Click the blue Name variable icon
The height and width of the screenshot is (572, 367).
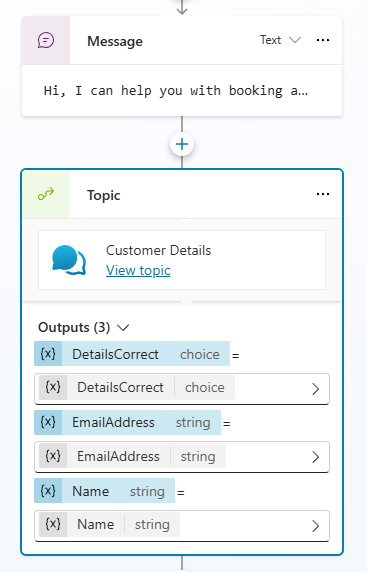click(48, 491)
